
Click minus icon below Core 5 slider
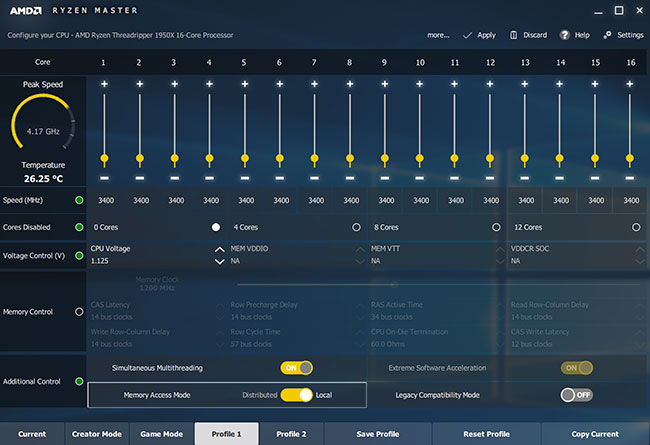[244, 177]
